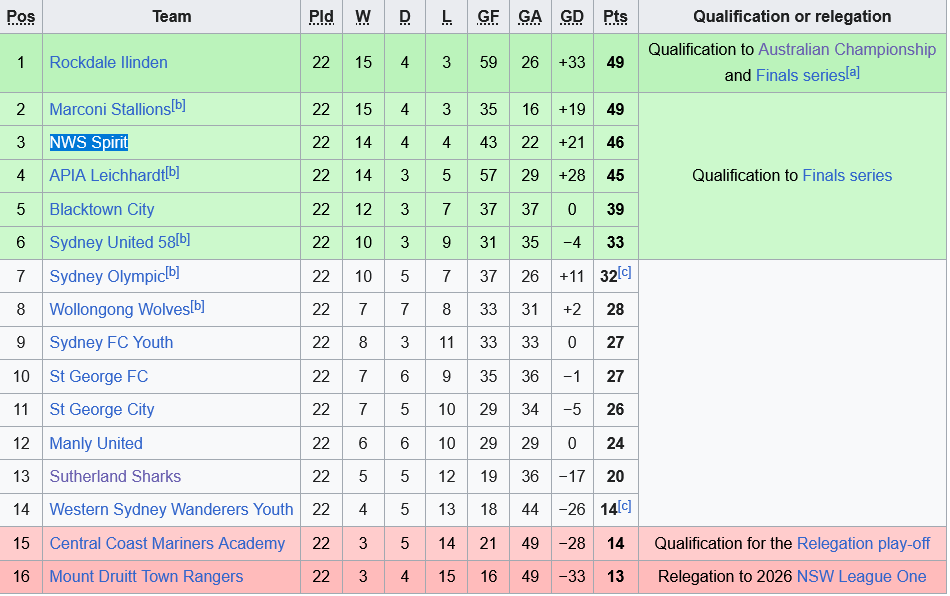
Task: Click the Mount Druitt Town Rangers link
Action: pyautogui.click(x=146, y=576)
